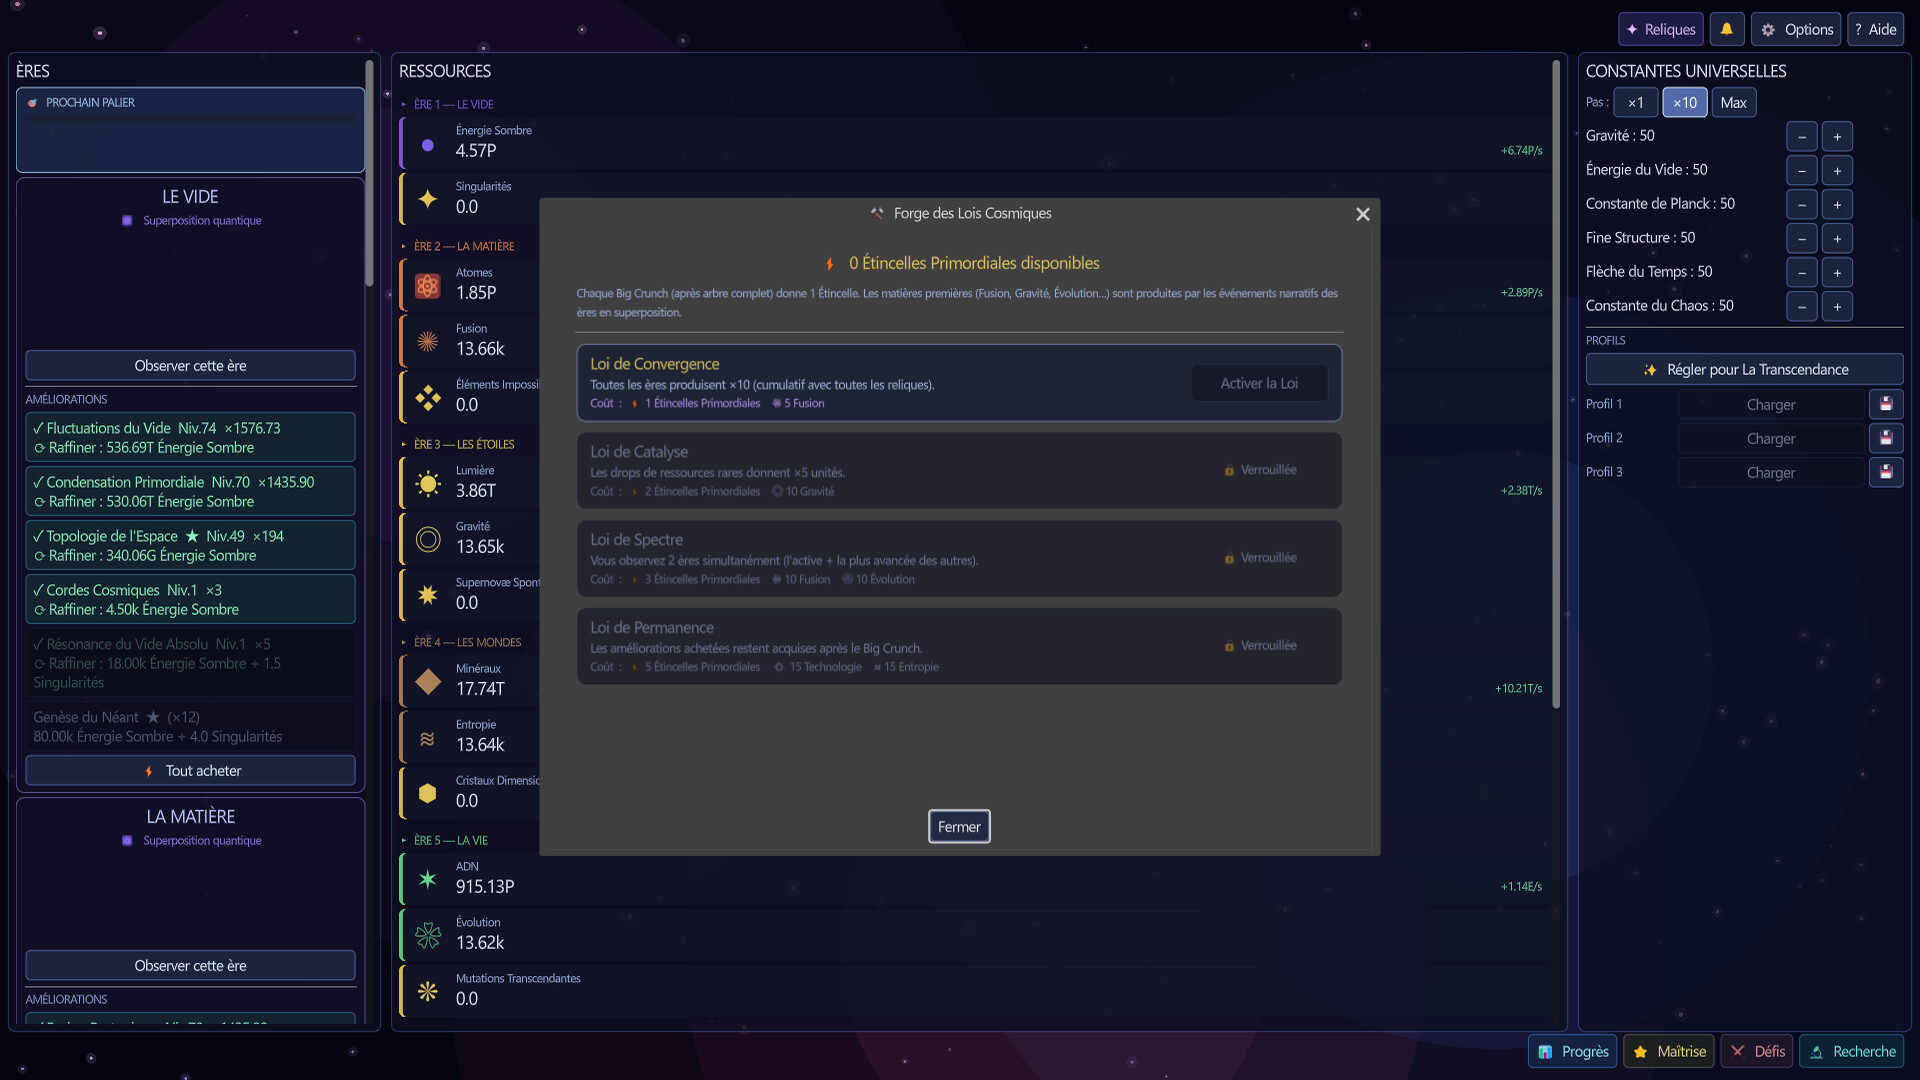Increase the Gravité constant

point(1837,136)
